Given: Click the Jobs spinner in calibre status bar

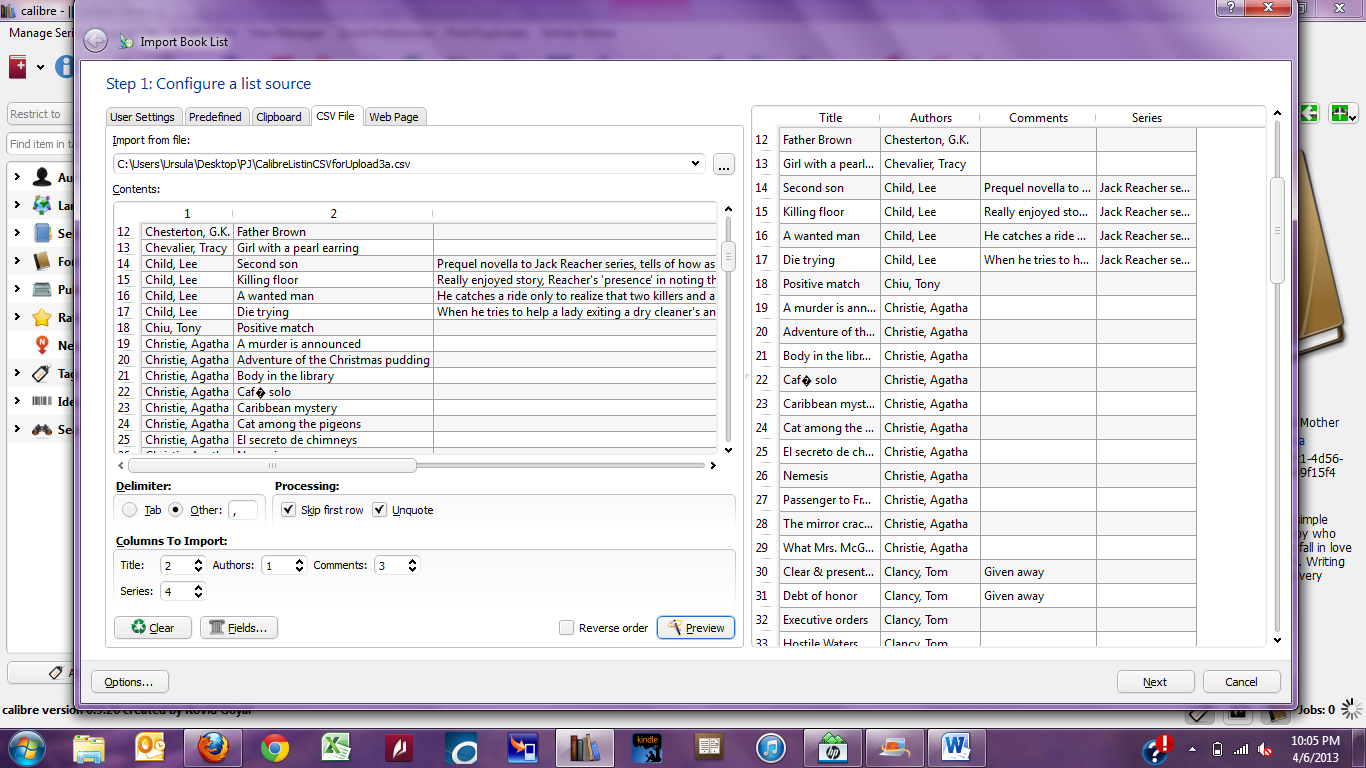Looking at the screenshot, I should (1352, 710).
